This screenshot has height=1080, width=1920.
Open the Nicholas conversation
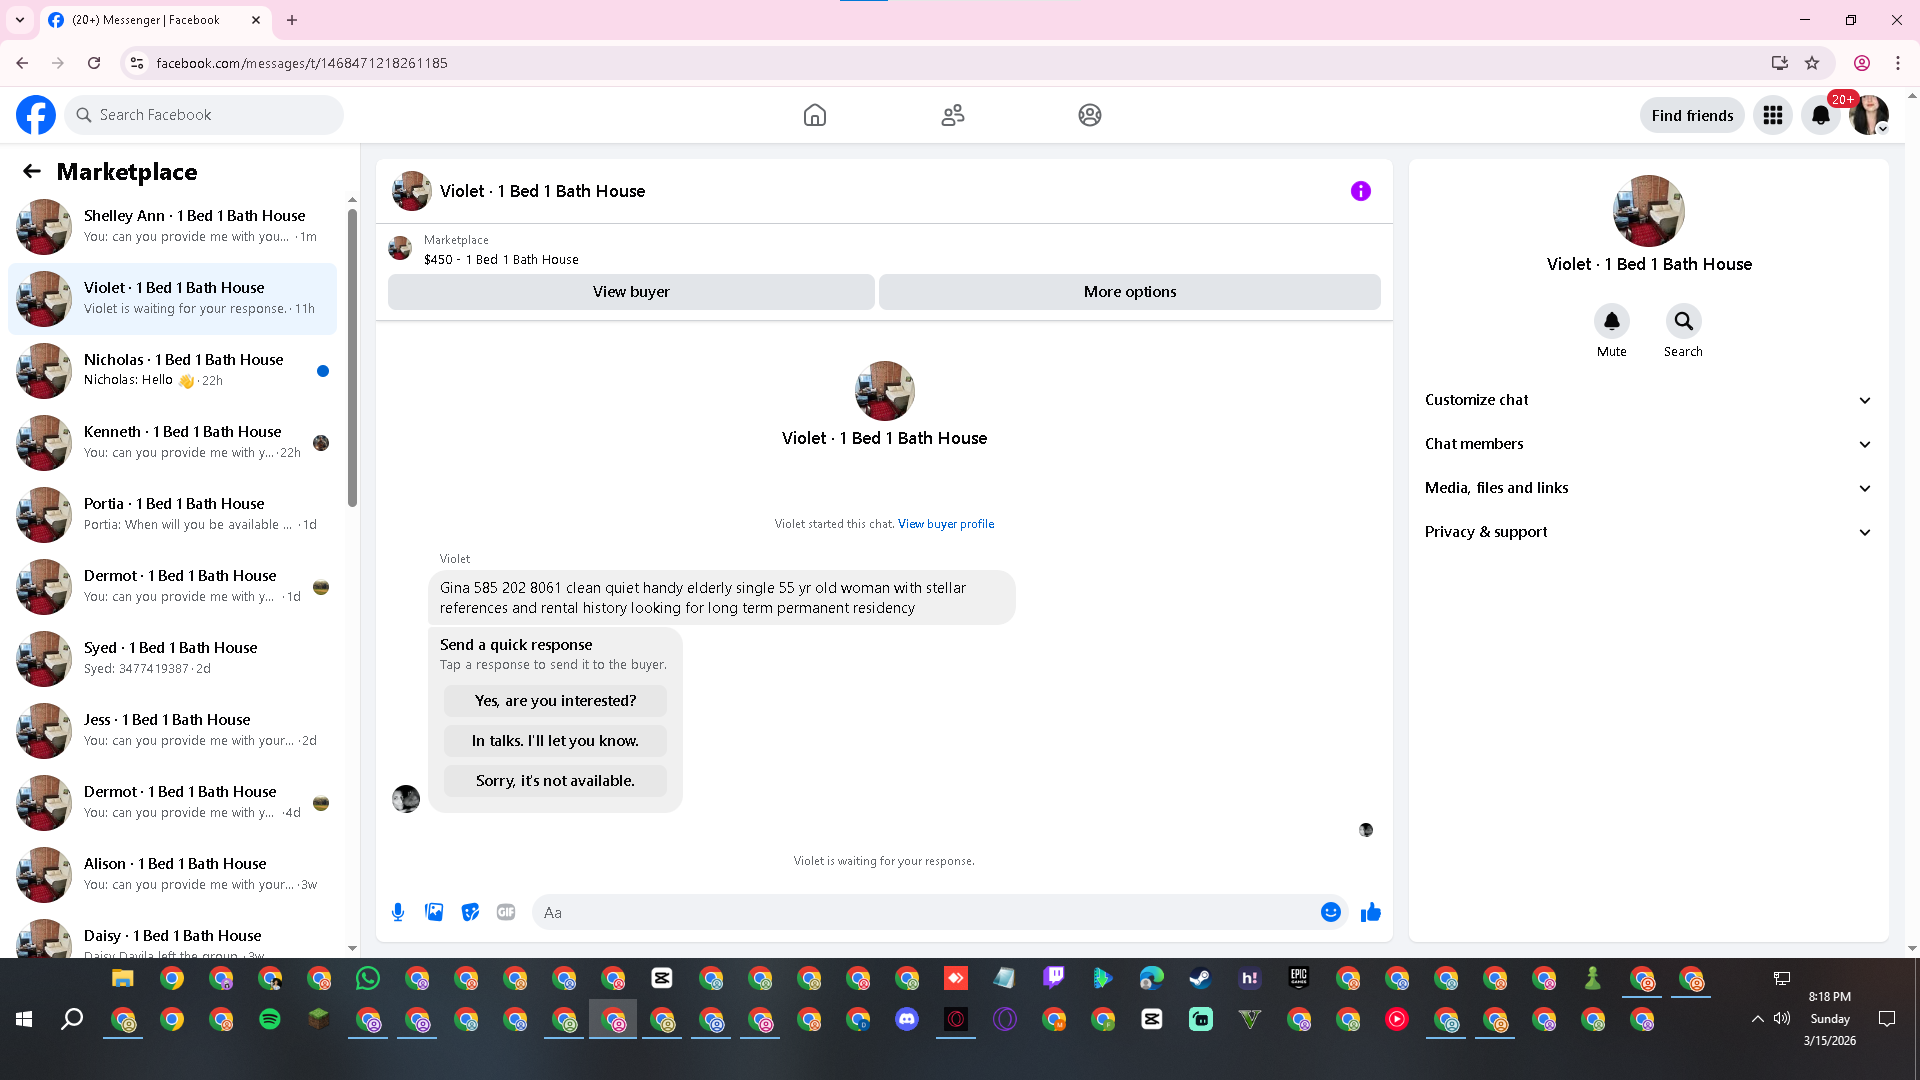(x=172, y=371)
